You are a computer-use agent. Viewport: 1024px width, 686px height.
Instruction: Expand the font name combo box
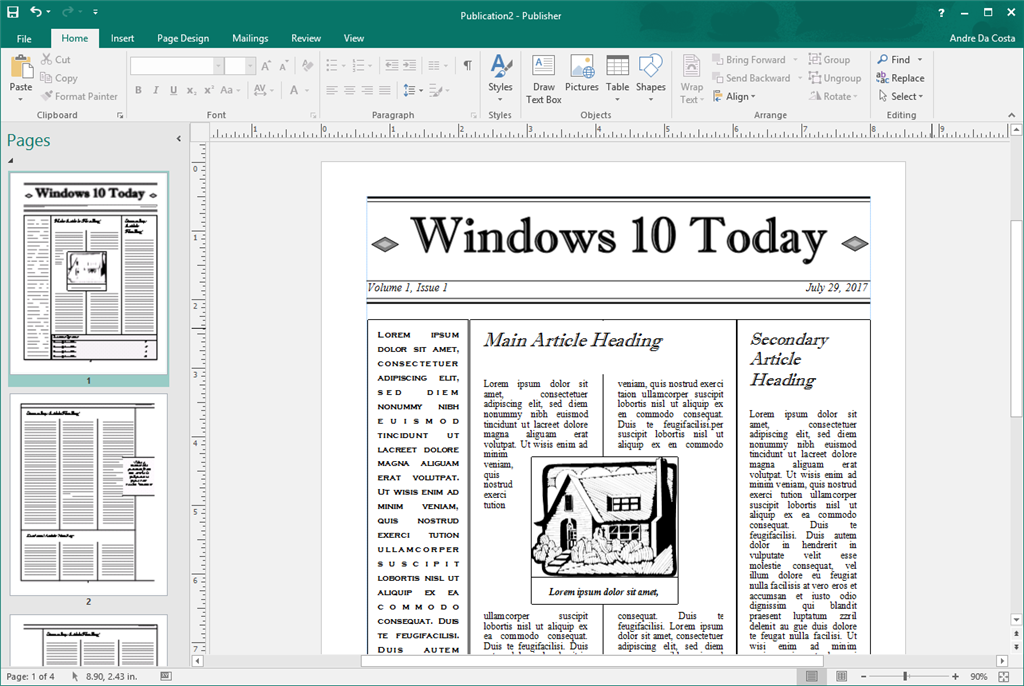(x=218, y=66)
